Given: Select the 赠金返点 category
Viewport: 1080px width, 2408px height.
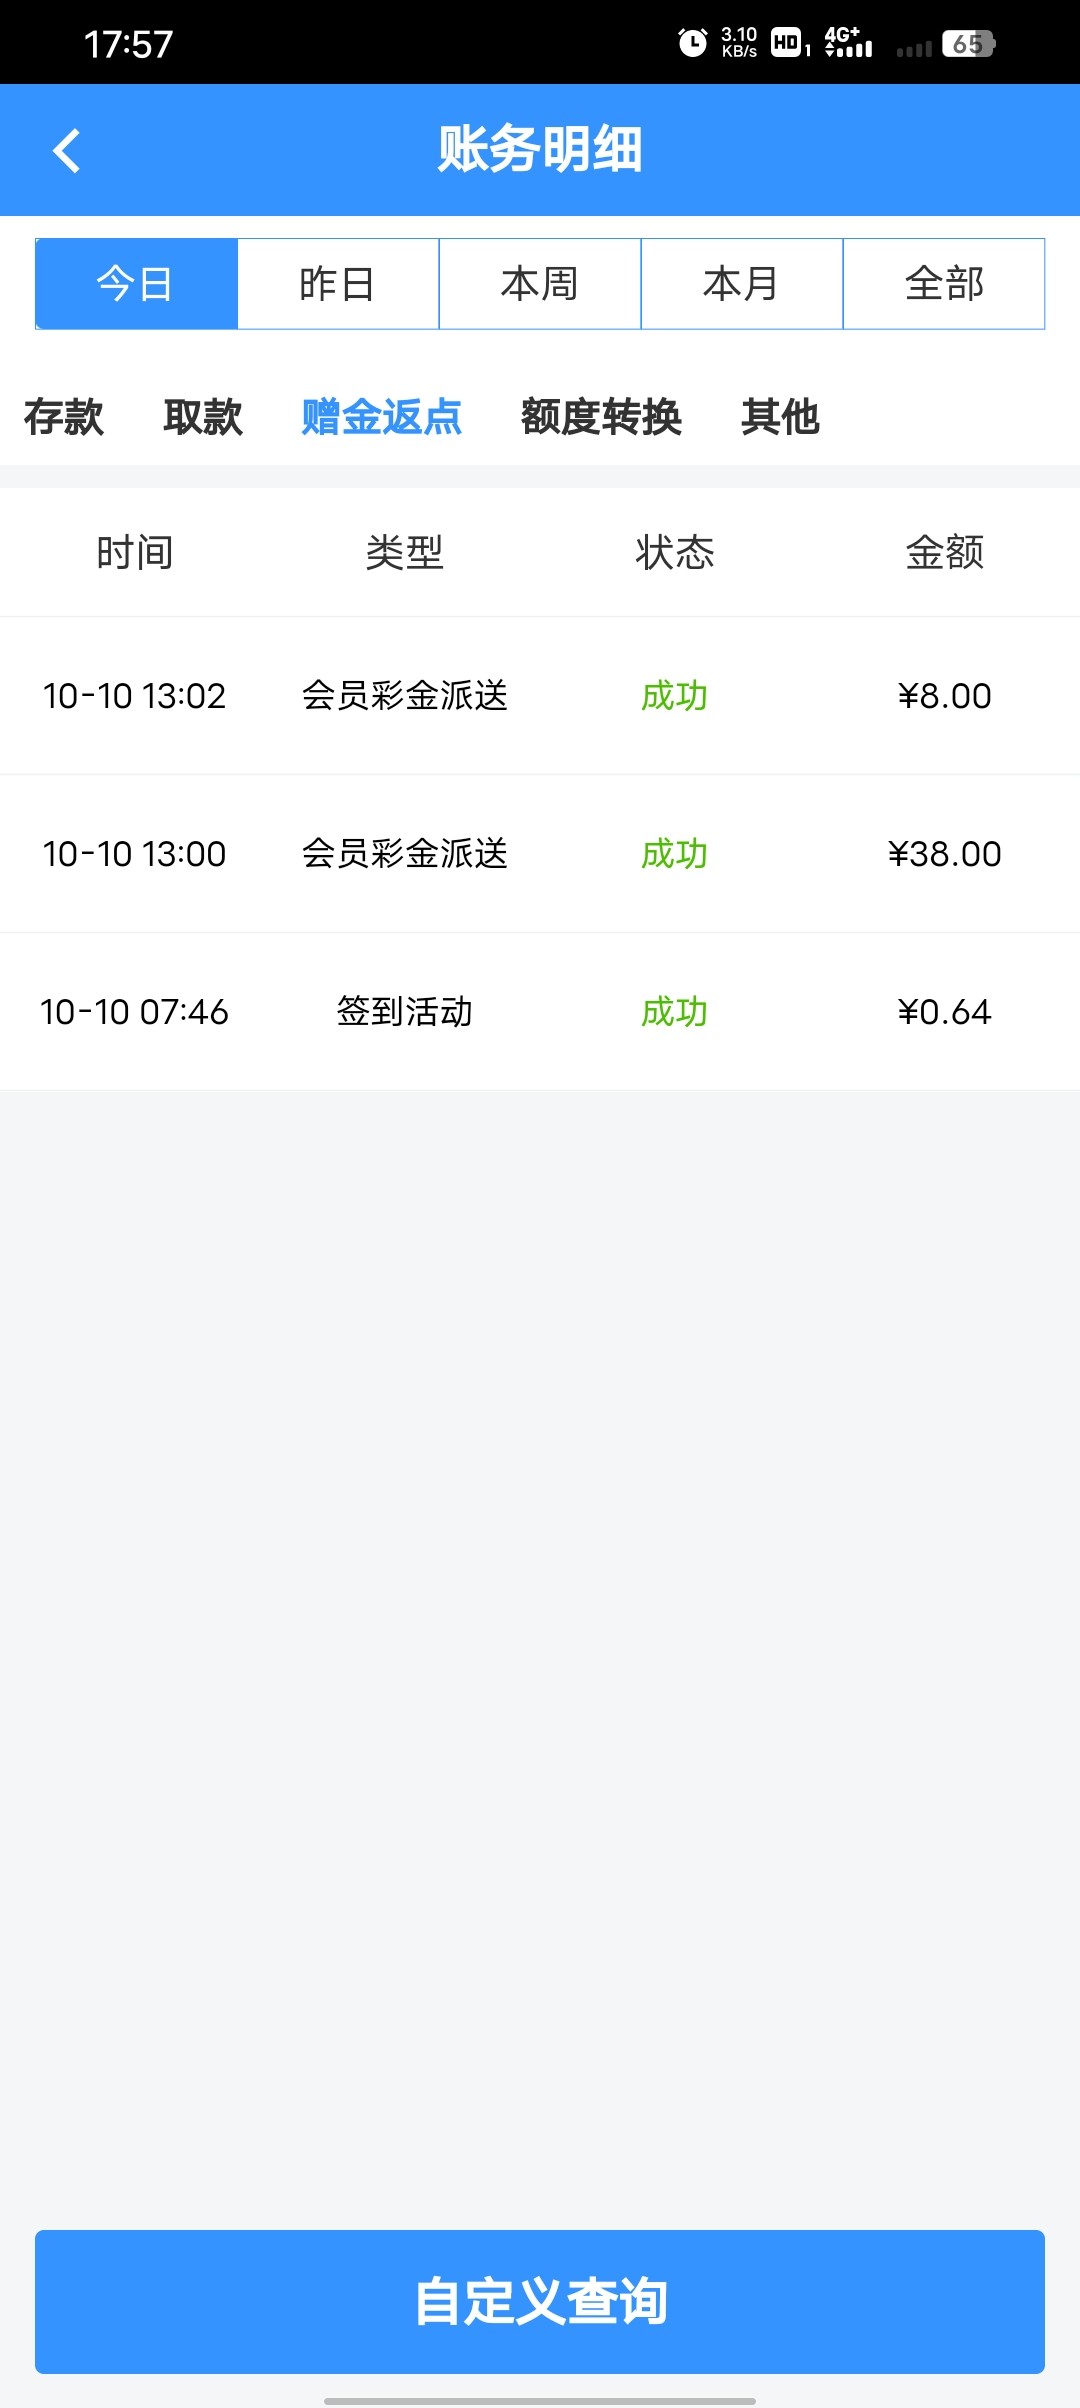Looking at the screenshot, I should pos(381,417).
